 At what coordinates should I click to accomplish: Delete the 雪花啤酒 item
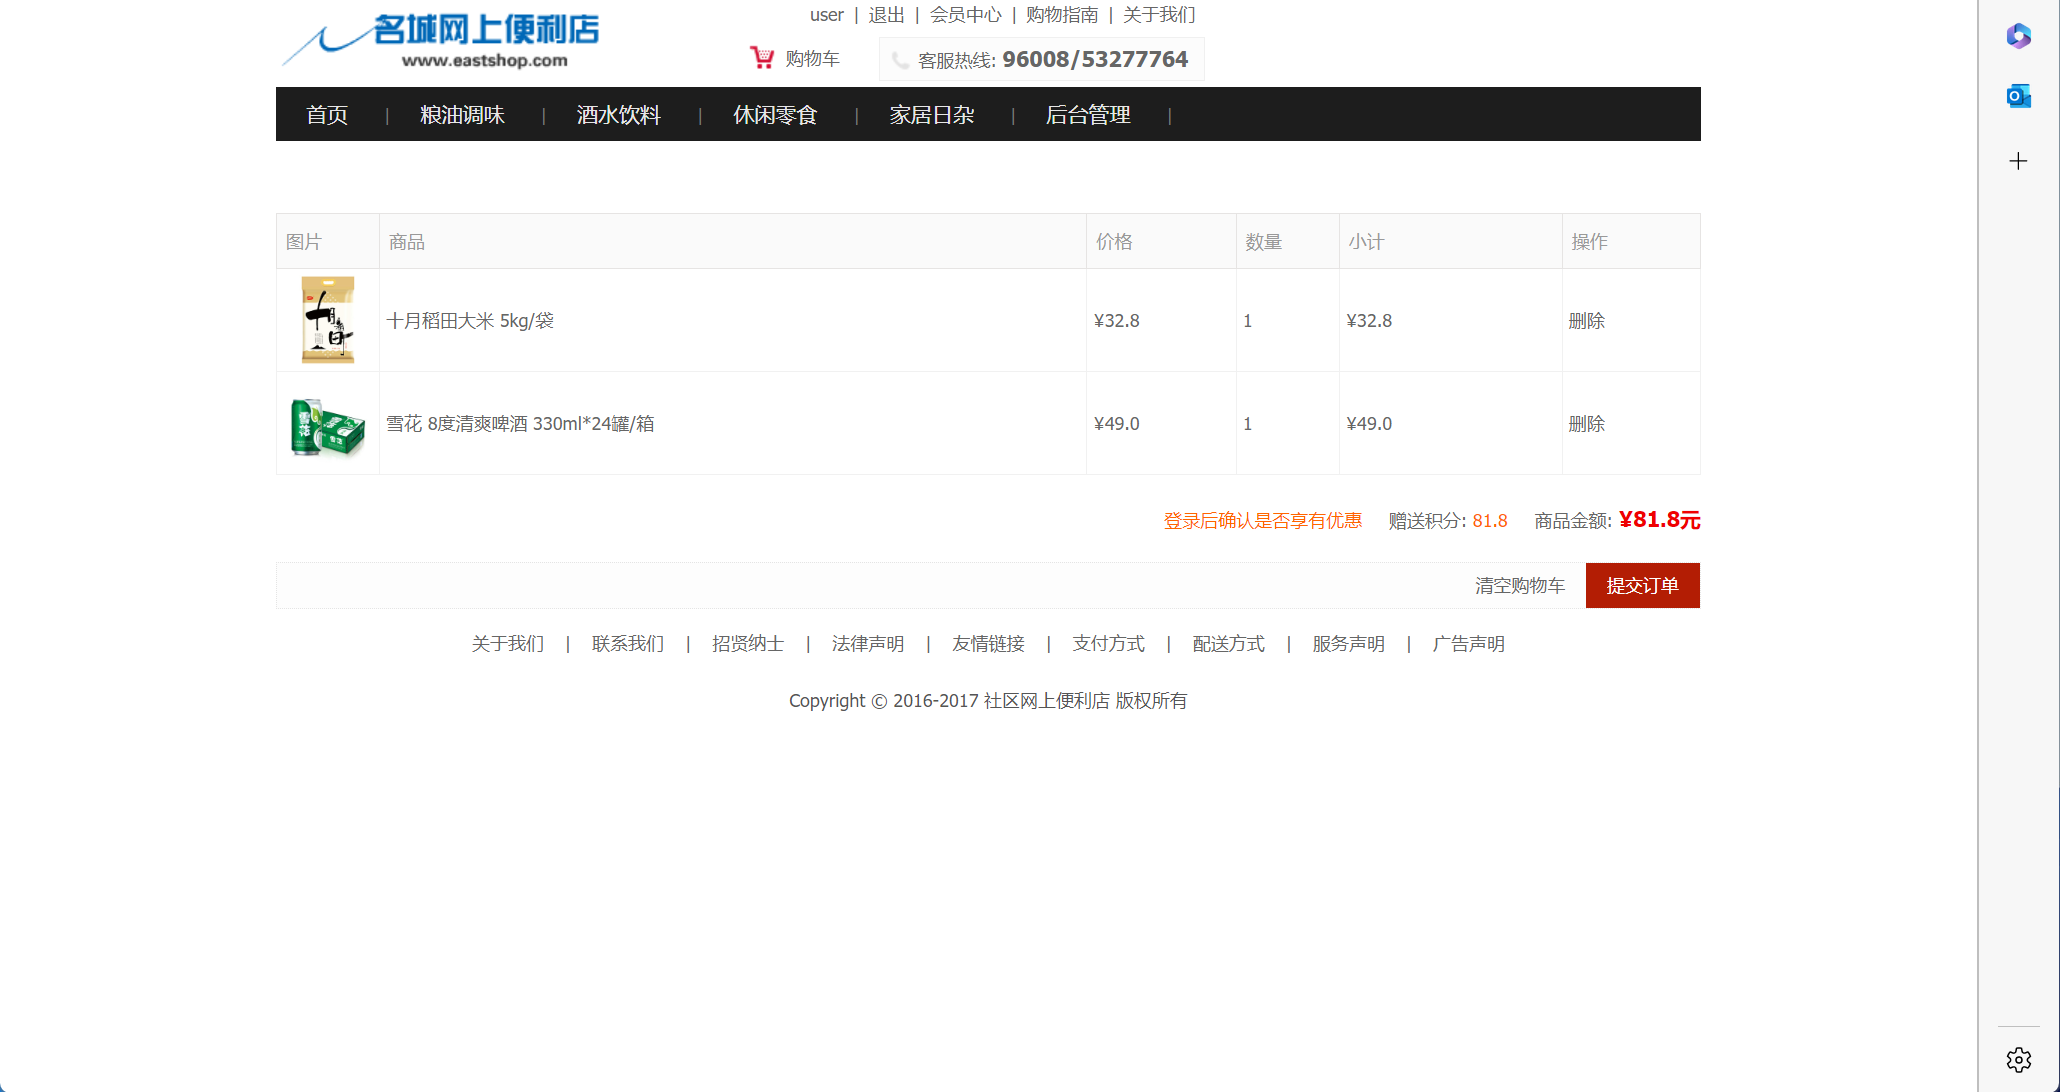coord(1586,424)
